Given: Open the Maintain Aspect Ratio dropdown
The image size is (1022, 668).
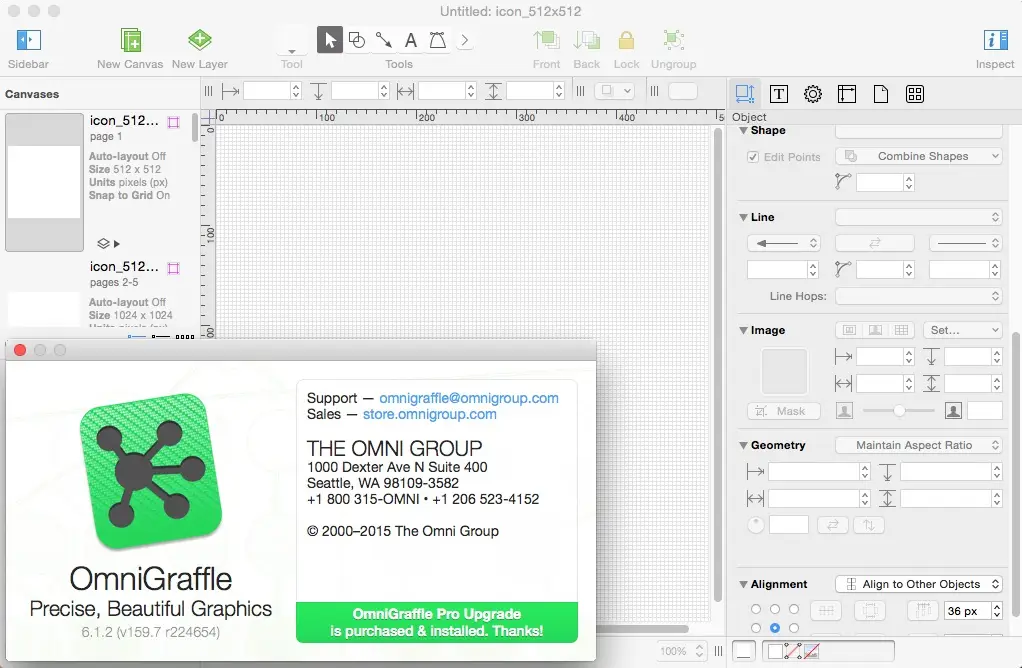Looking at the screenshot, I should [x=918, y=445].
